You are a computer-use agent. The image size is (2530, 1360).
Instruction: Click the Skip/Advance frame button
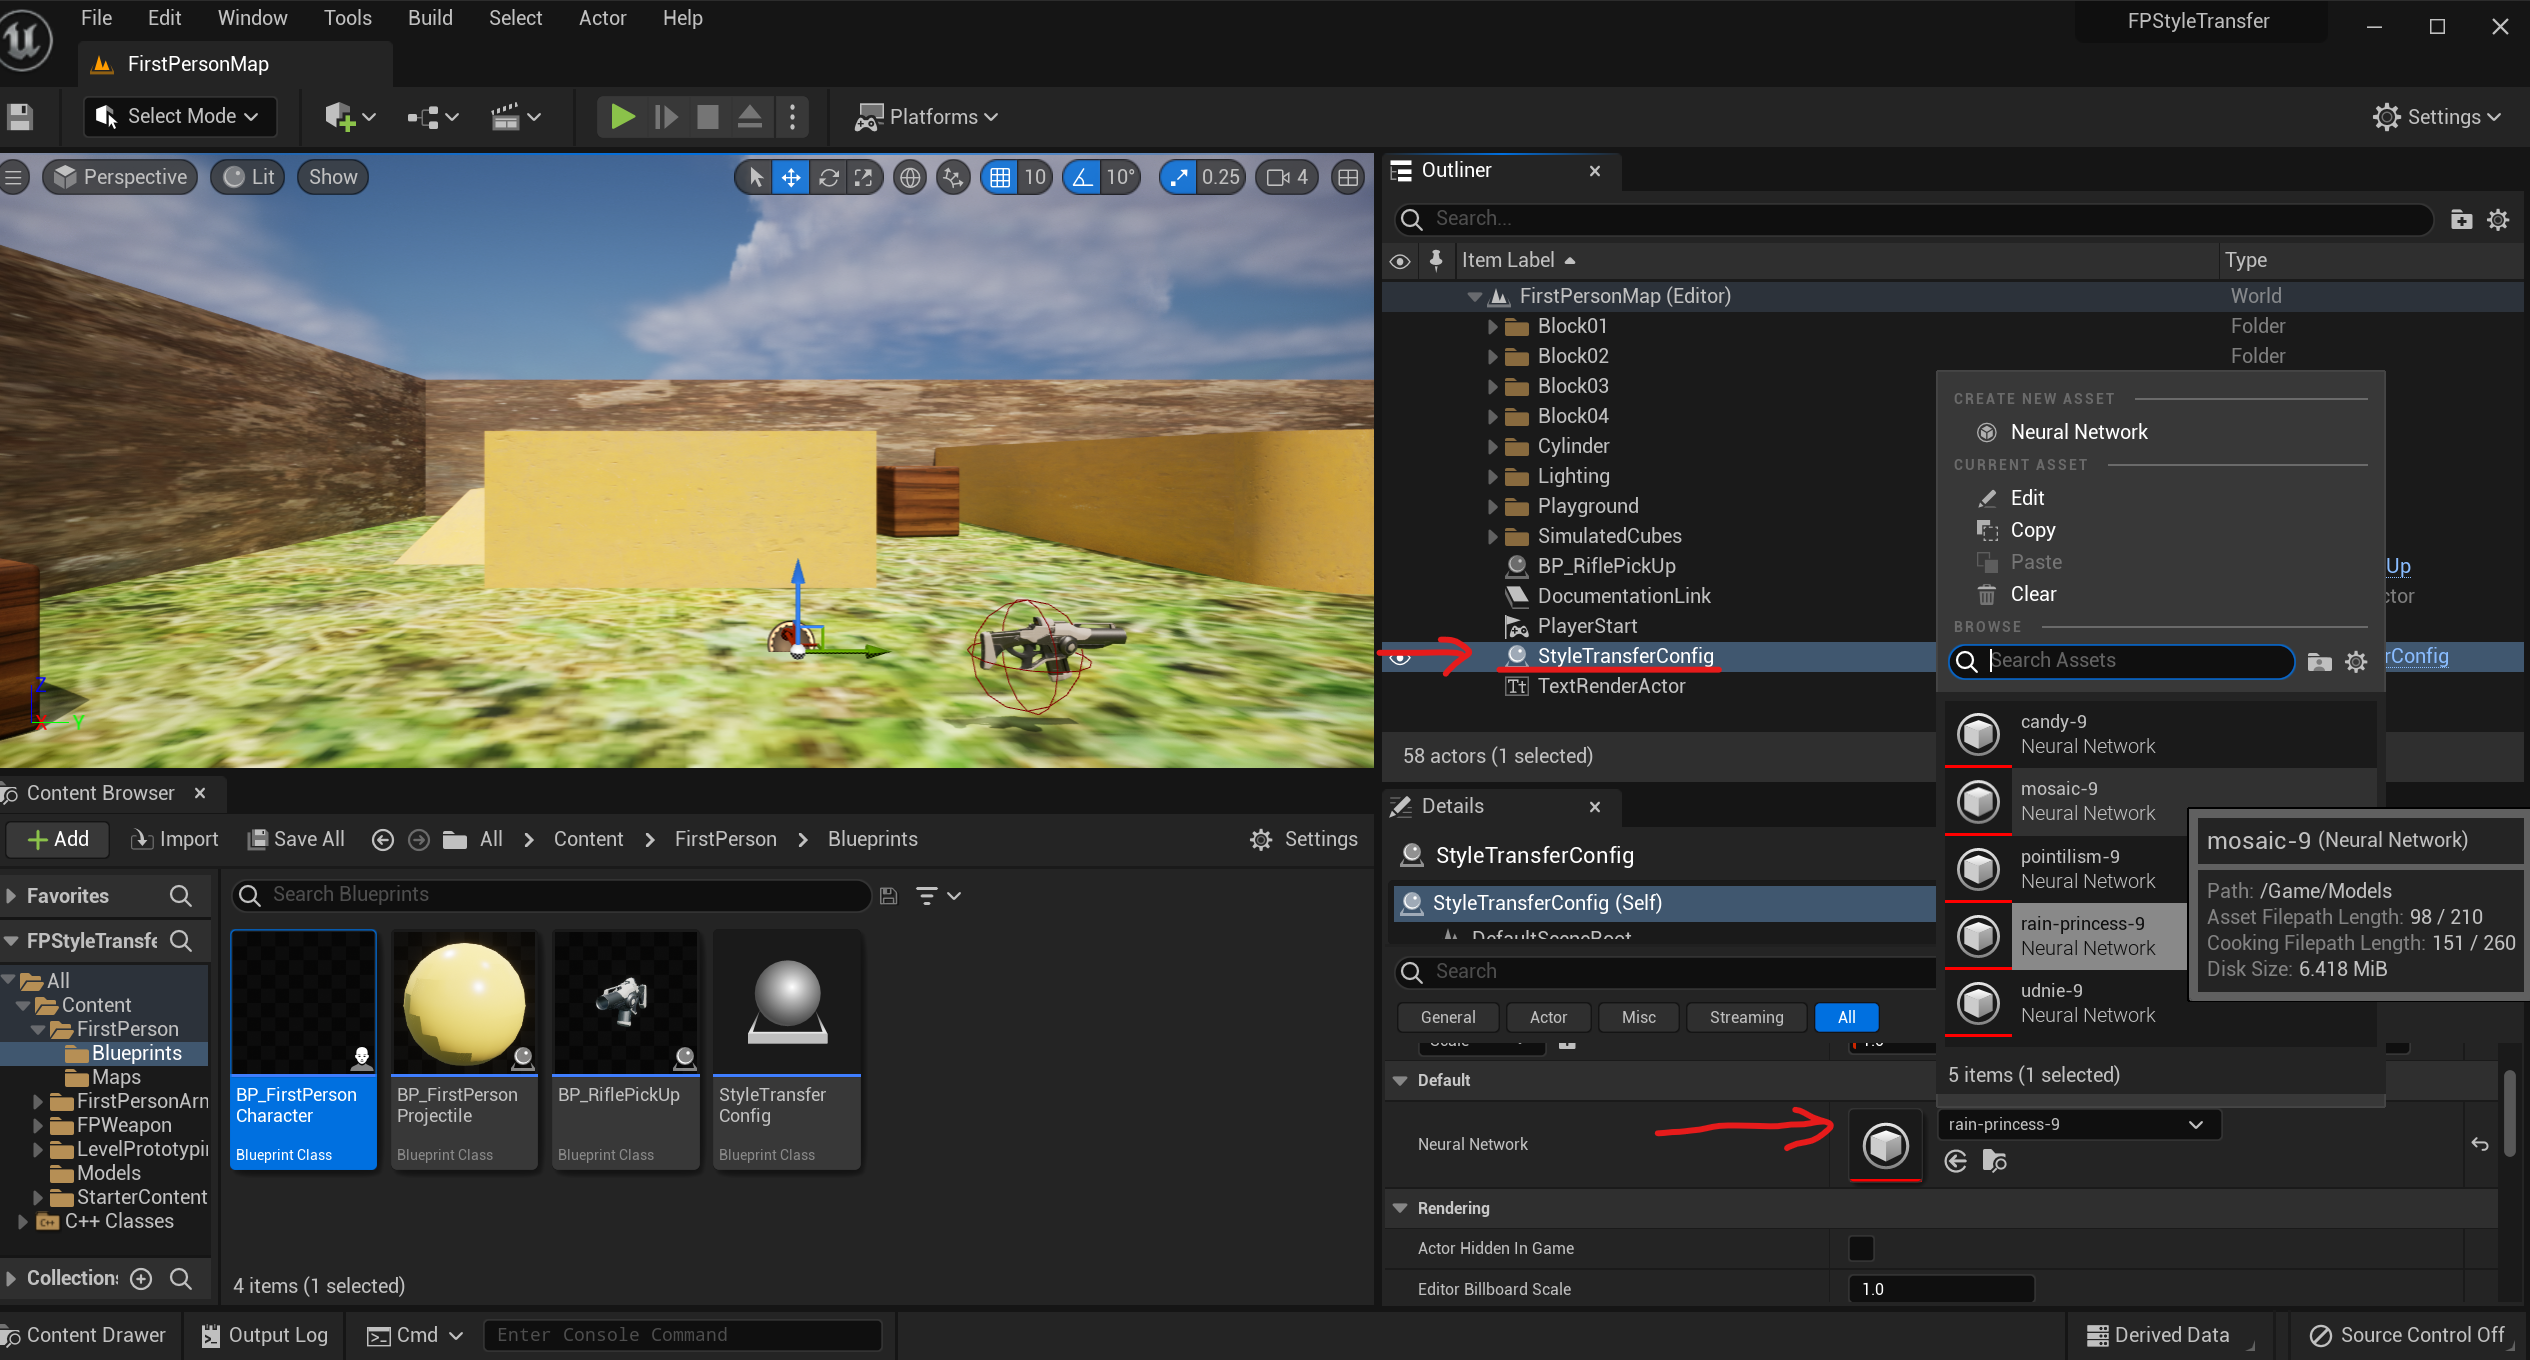665,117
